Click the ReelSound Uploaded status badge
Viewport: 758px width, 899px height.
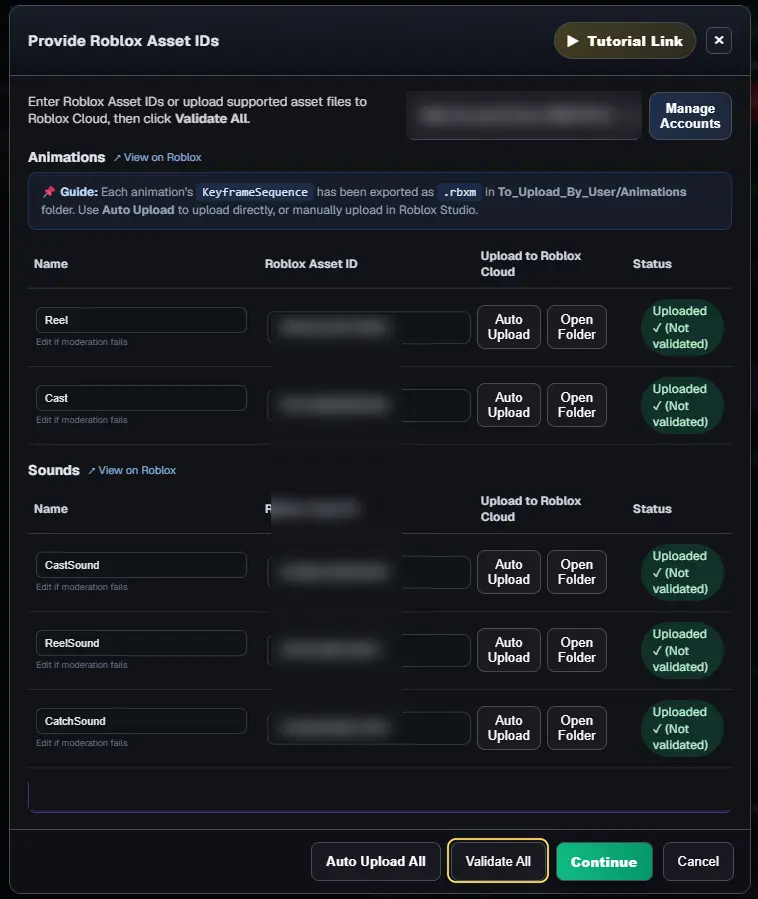pyautogui.click(x=682, y=650)
